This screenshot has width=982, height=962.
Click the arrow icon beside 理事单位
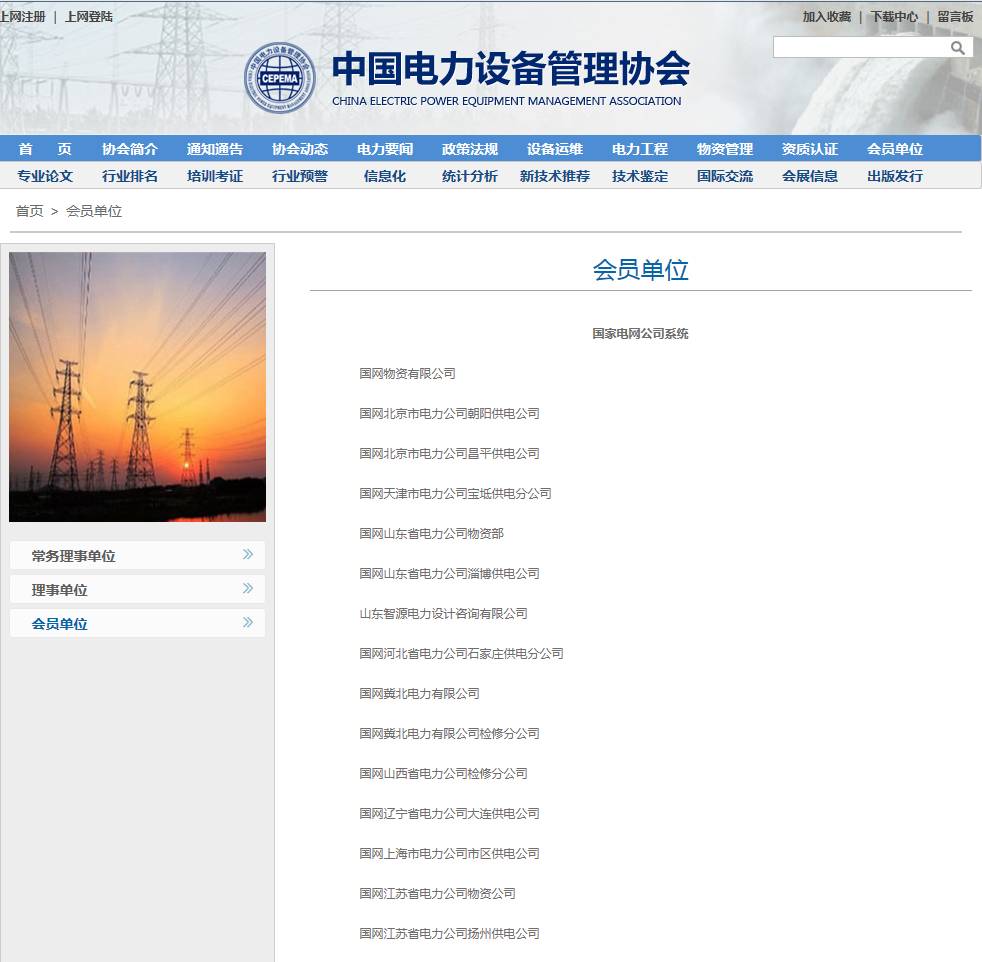click(x=248, y=588)
